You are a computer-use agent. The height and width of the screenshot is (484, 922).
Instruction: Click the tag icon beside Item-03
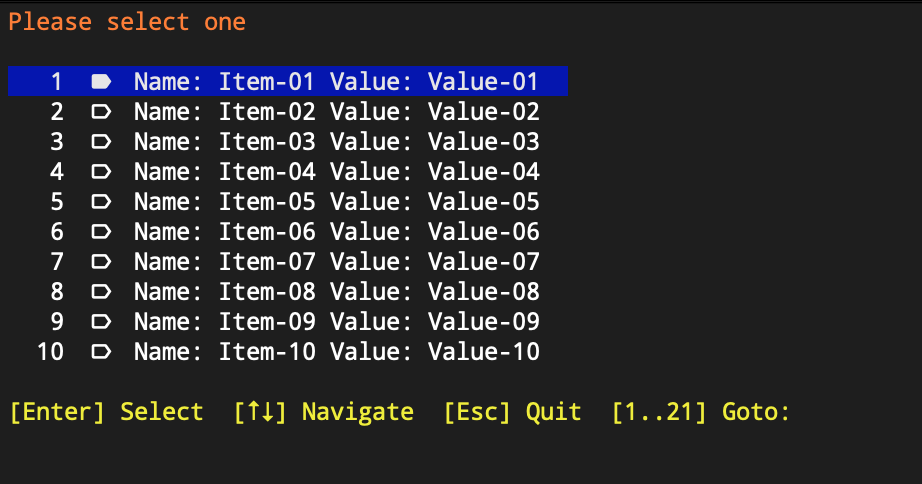click(101, 141)
